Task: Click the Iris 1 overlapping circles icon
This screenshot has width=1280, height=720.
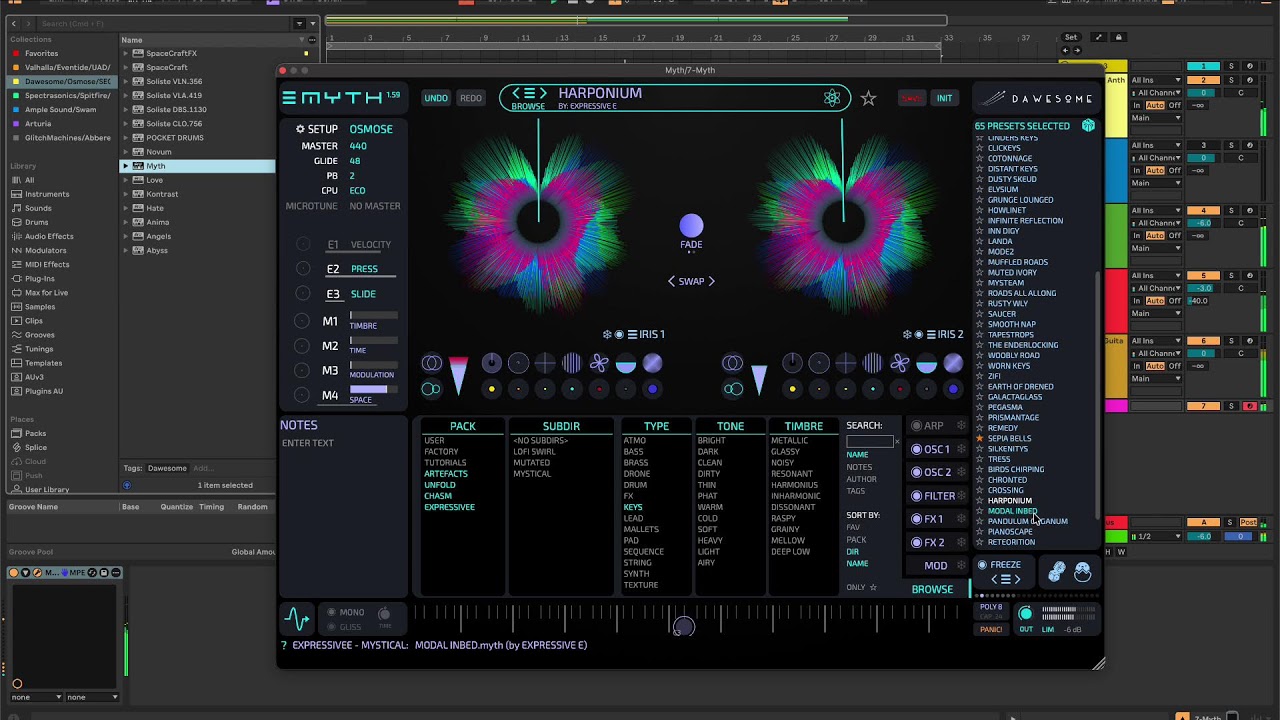Action: pos(431,363)
